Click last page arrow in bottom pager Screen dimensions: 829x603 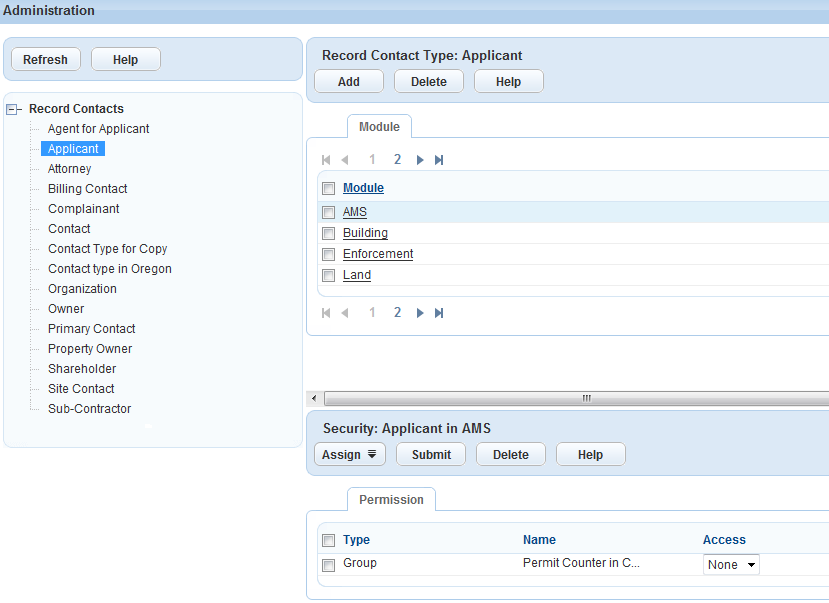tap(439, 313)
